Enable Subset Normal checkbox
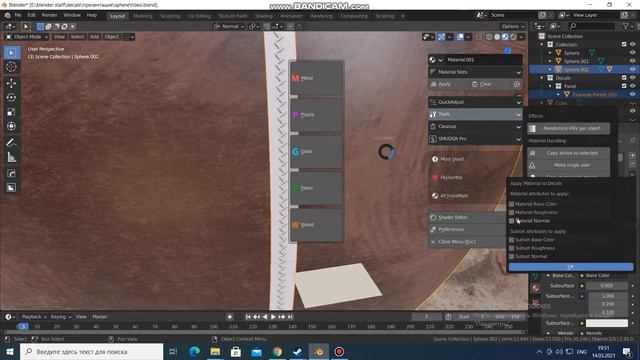640x360 pixels. click(511, 256)
